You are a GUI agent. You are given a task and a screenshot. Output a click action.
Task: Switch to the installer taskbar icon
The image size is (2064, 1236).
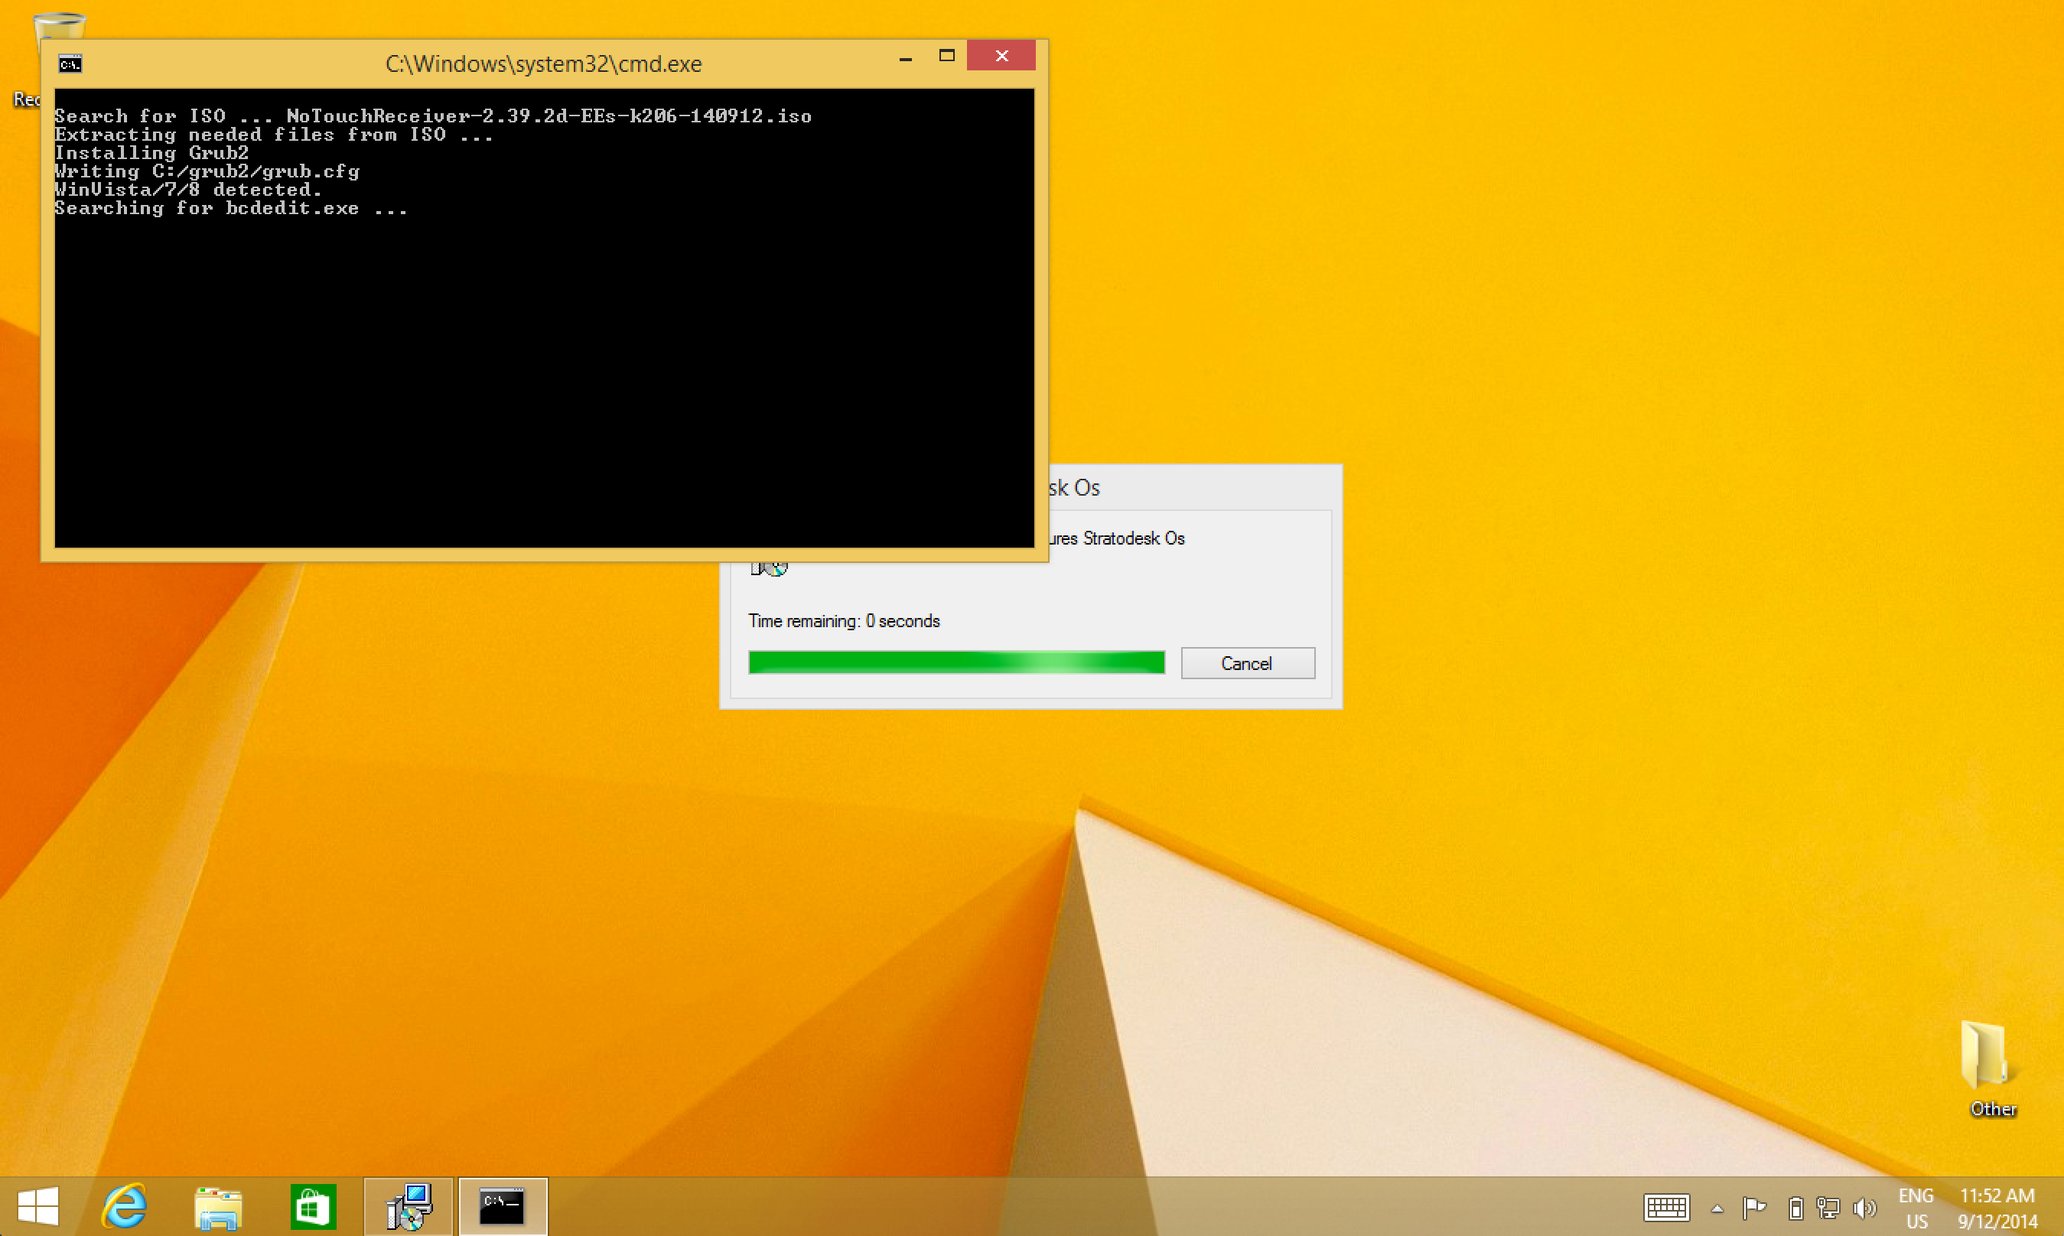[408, 1206]
